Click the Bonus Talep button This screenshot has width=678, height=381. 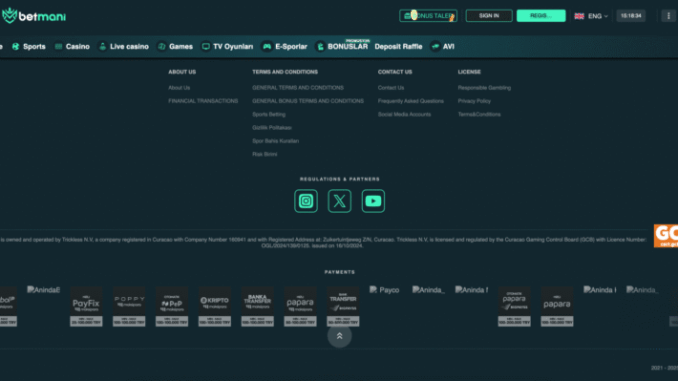click(x=428, y=16)
